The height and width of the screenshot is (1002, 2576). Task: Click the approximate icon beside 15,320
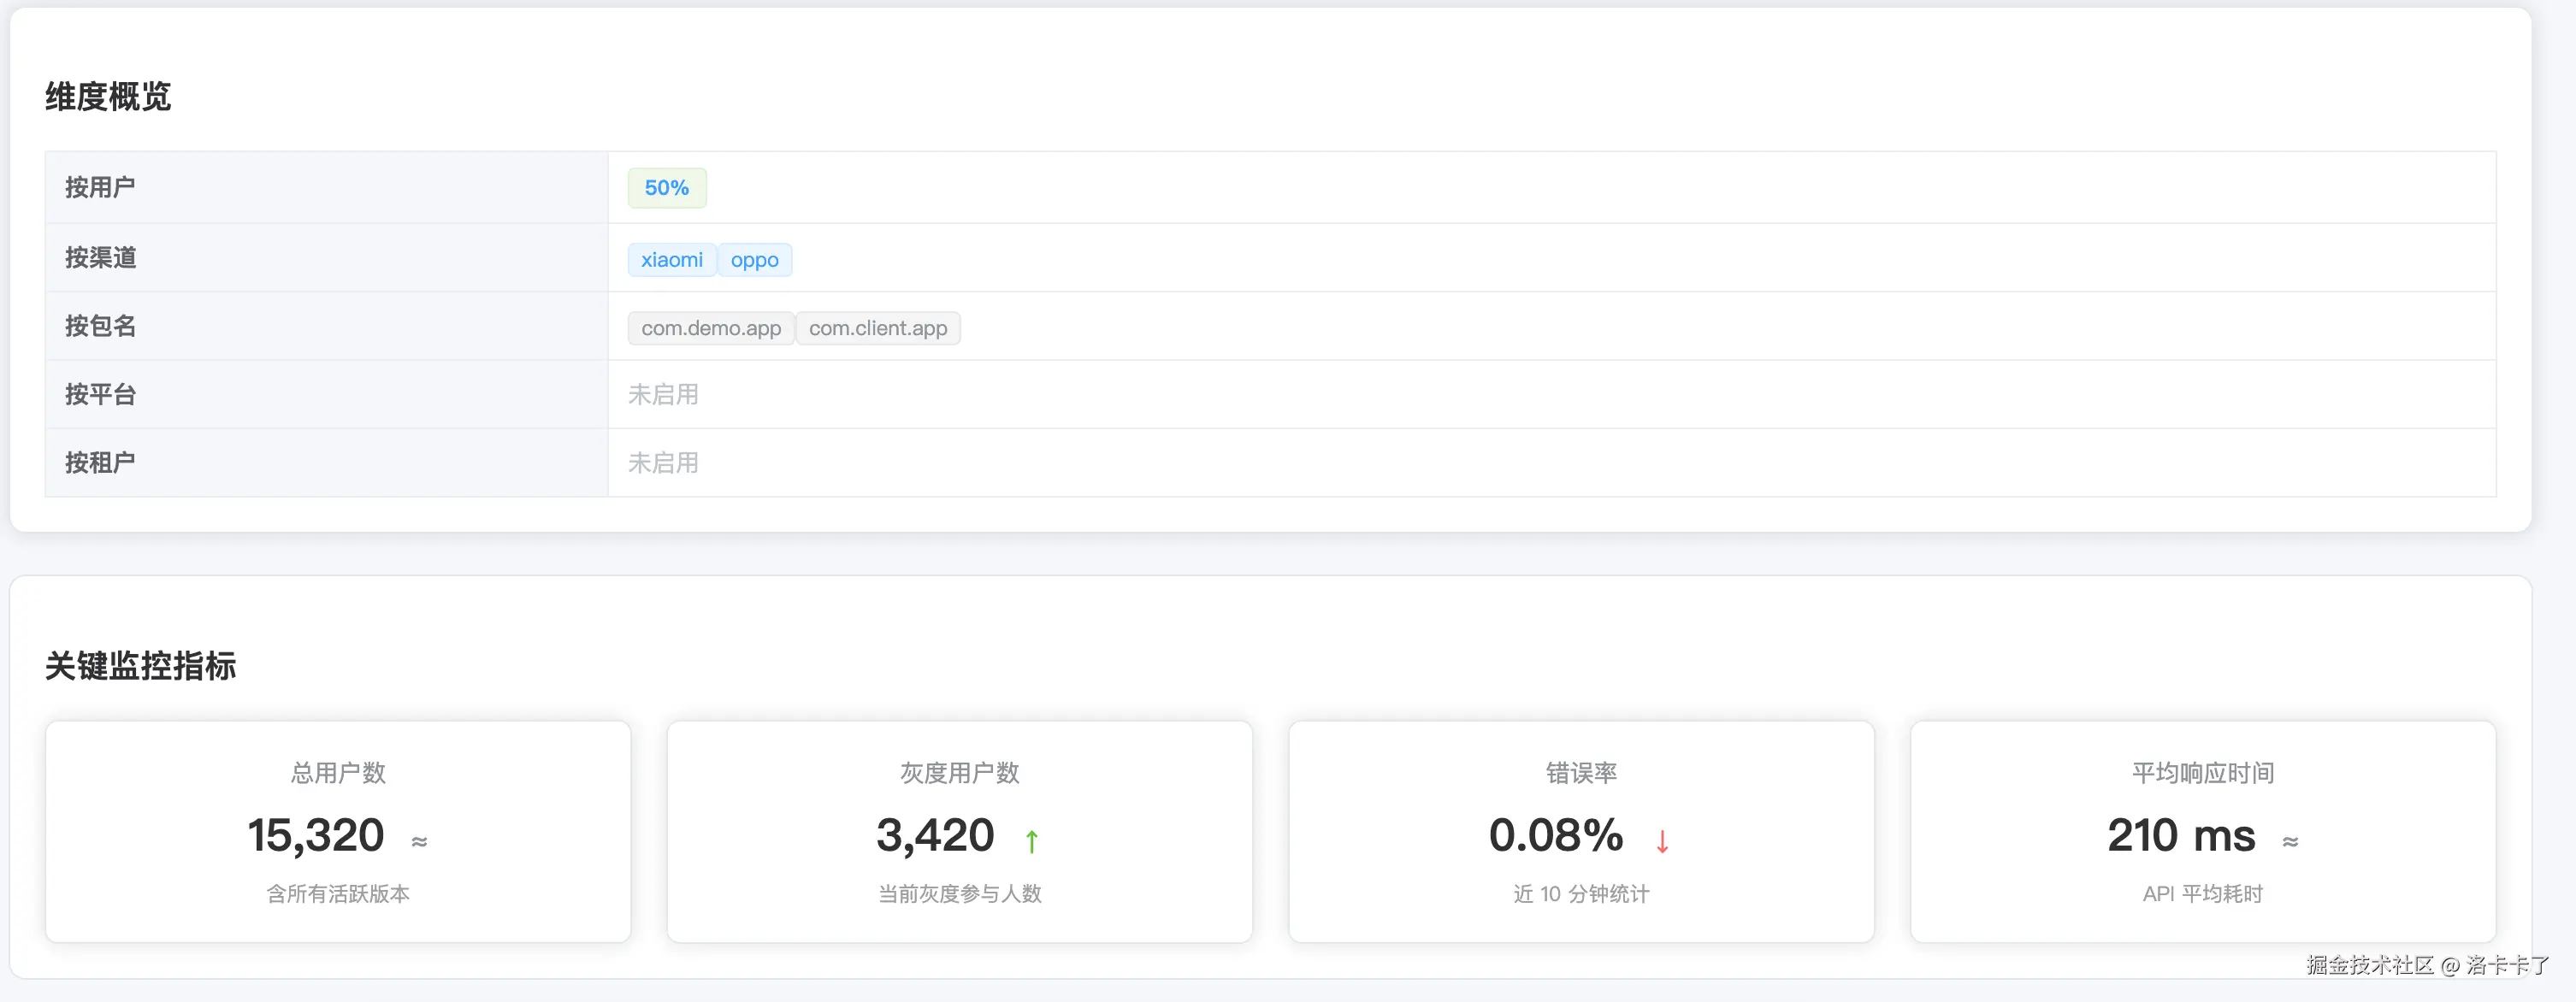point(419,842)
